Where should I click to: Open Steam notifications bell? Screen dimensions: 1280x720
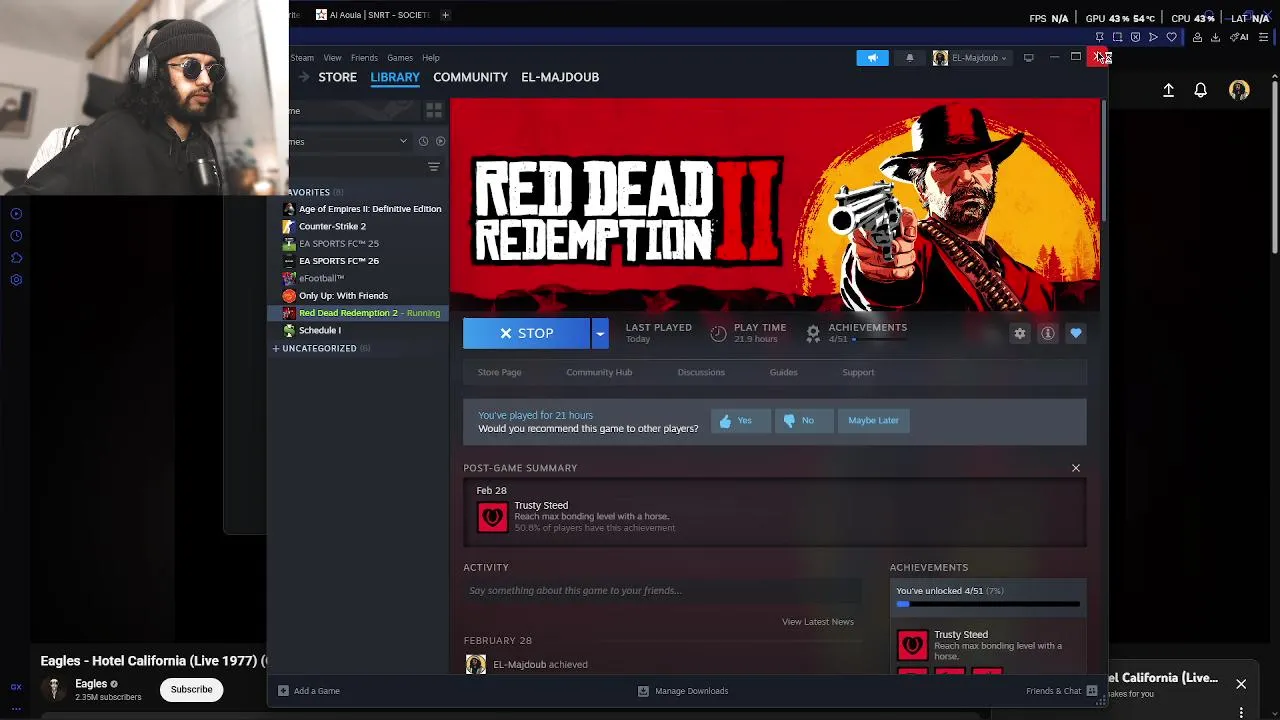(x=909, y=58)
